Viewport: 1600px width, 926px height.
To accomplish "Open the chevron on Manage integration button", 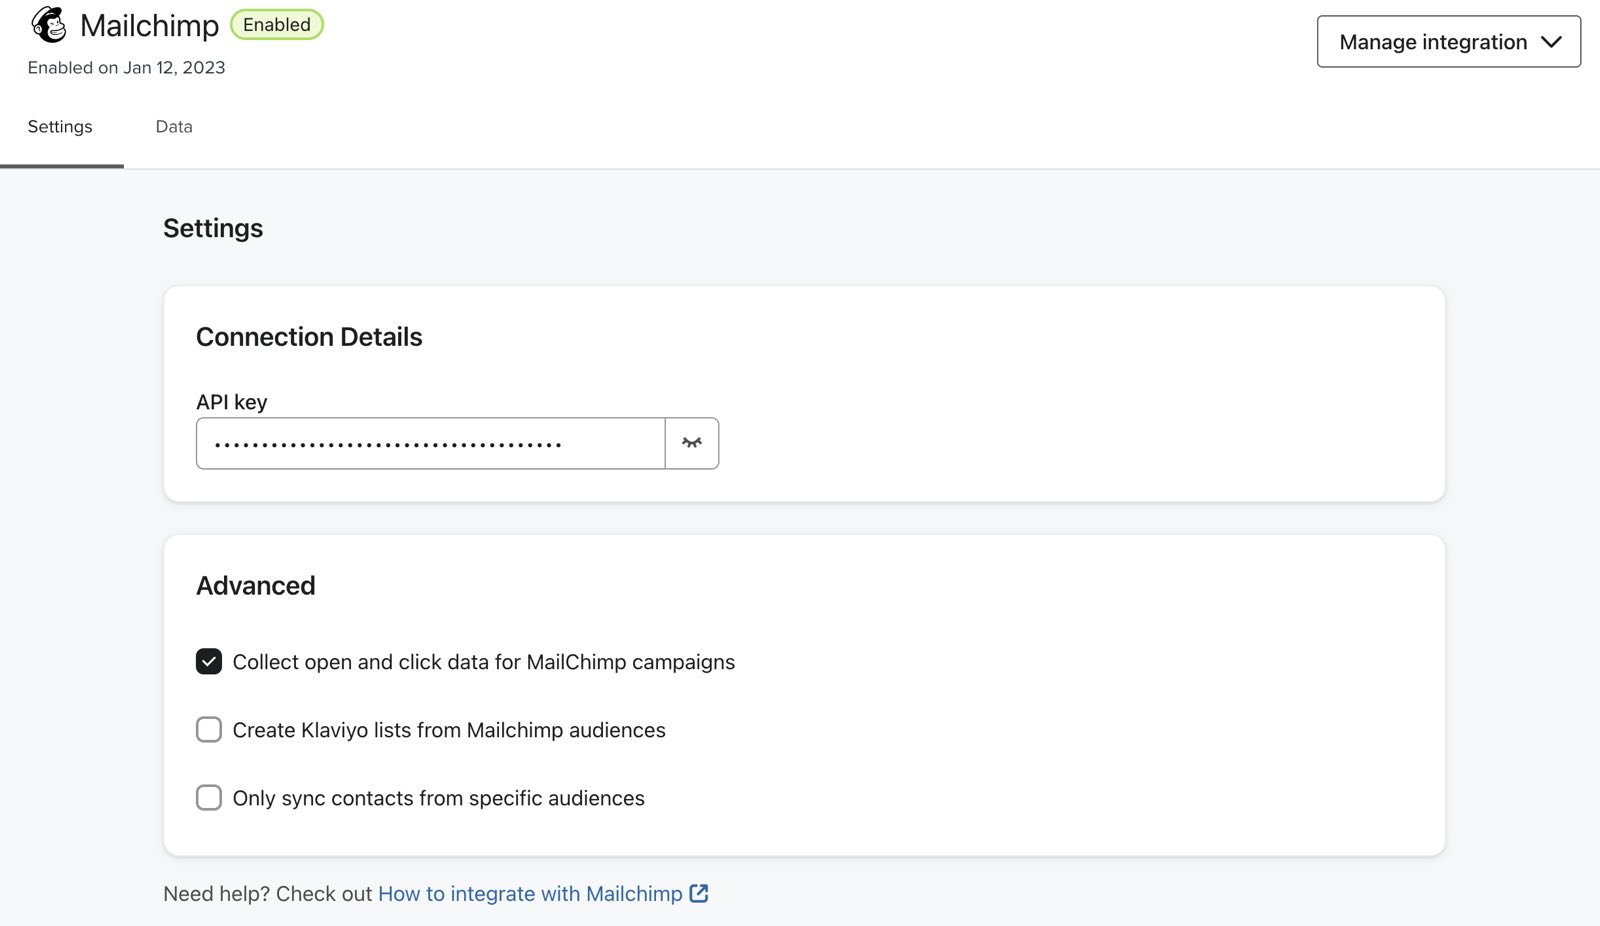I will [x=1552, y=42].
